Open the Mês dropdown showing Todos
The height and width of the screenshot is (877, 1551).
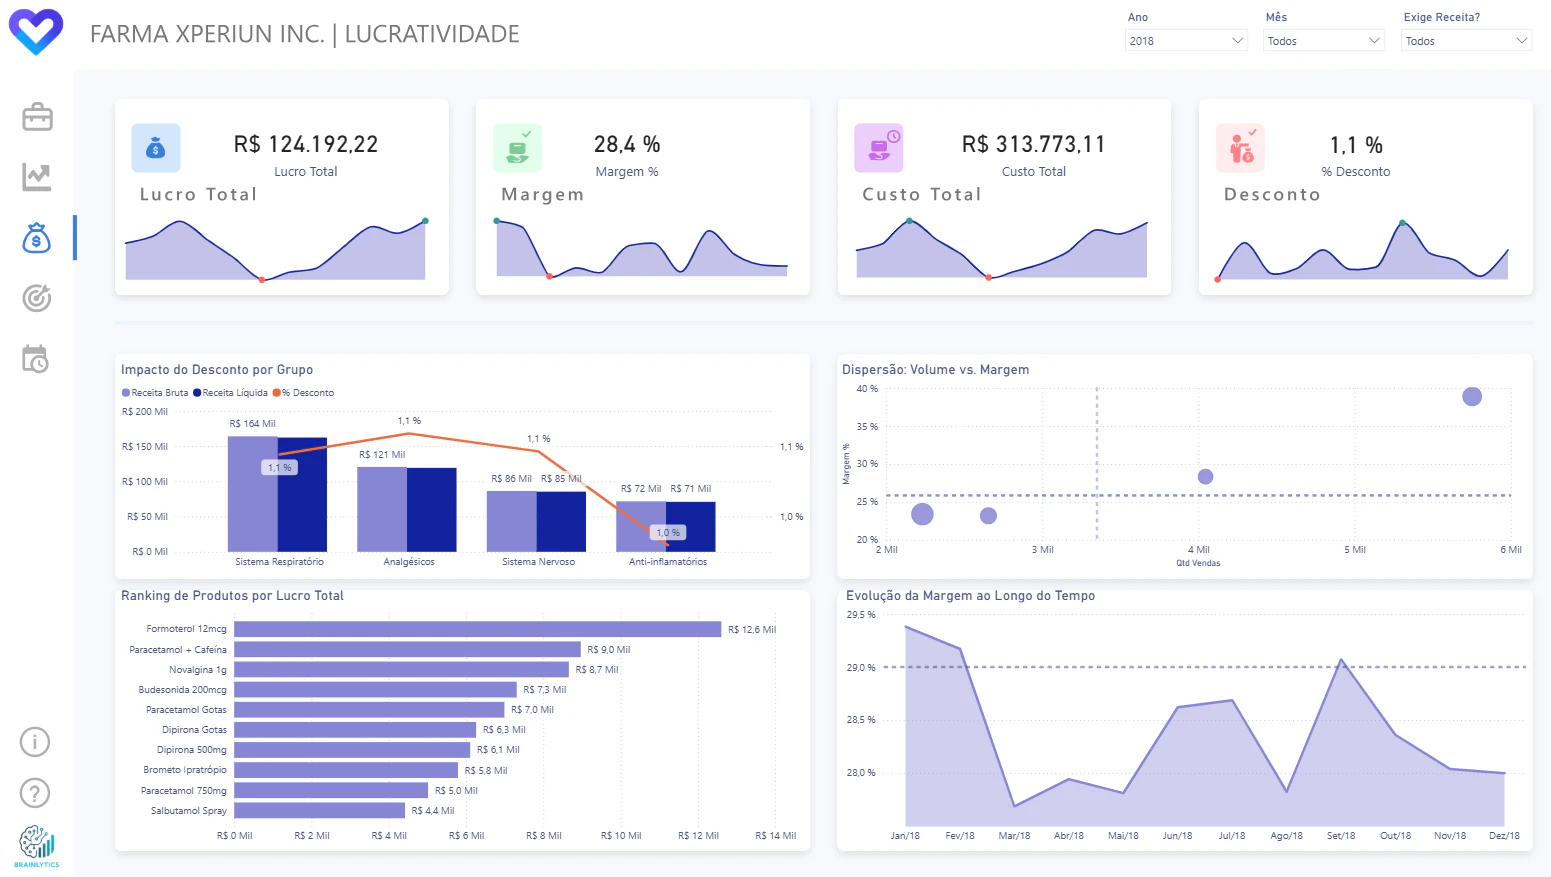(1324, 41)
